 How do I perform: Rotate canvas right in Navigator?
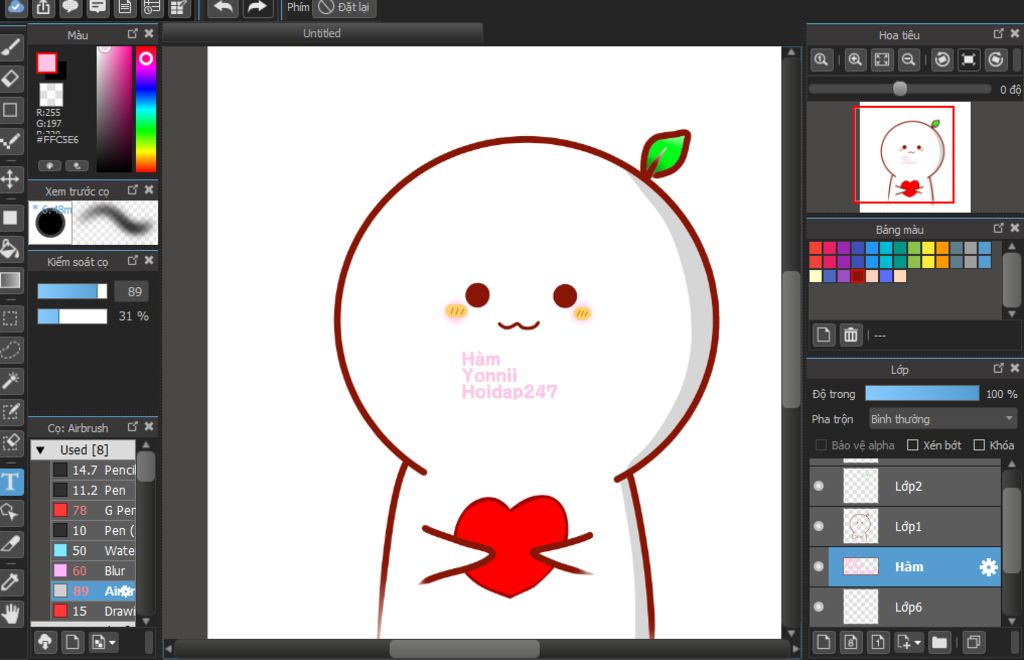tap(996, 60)
